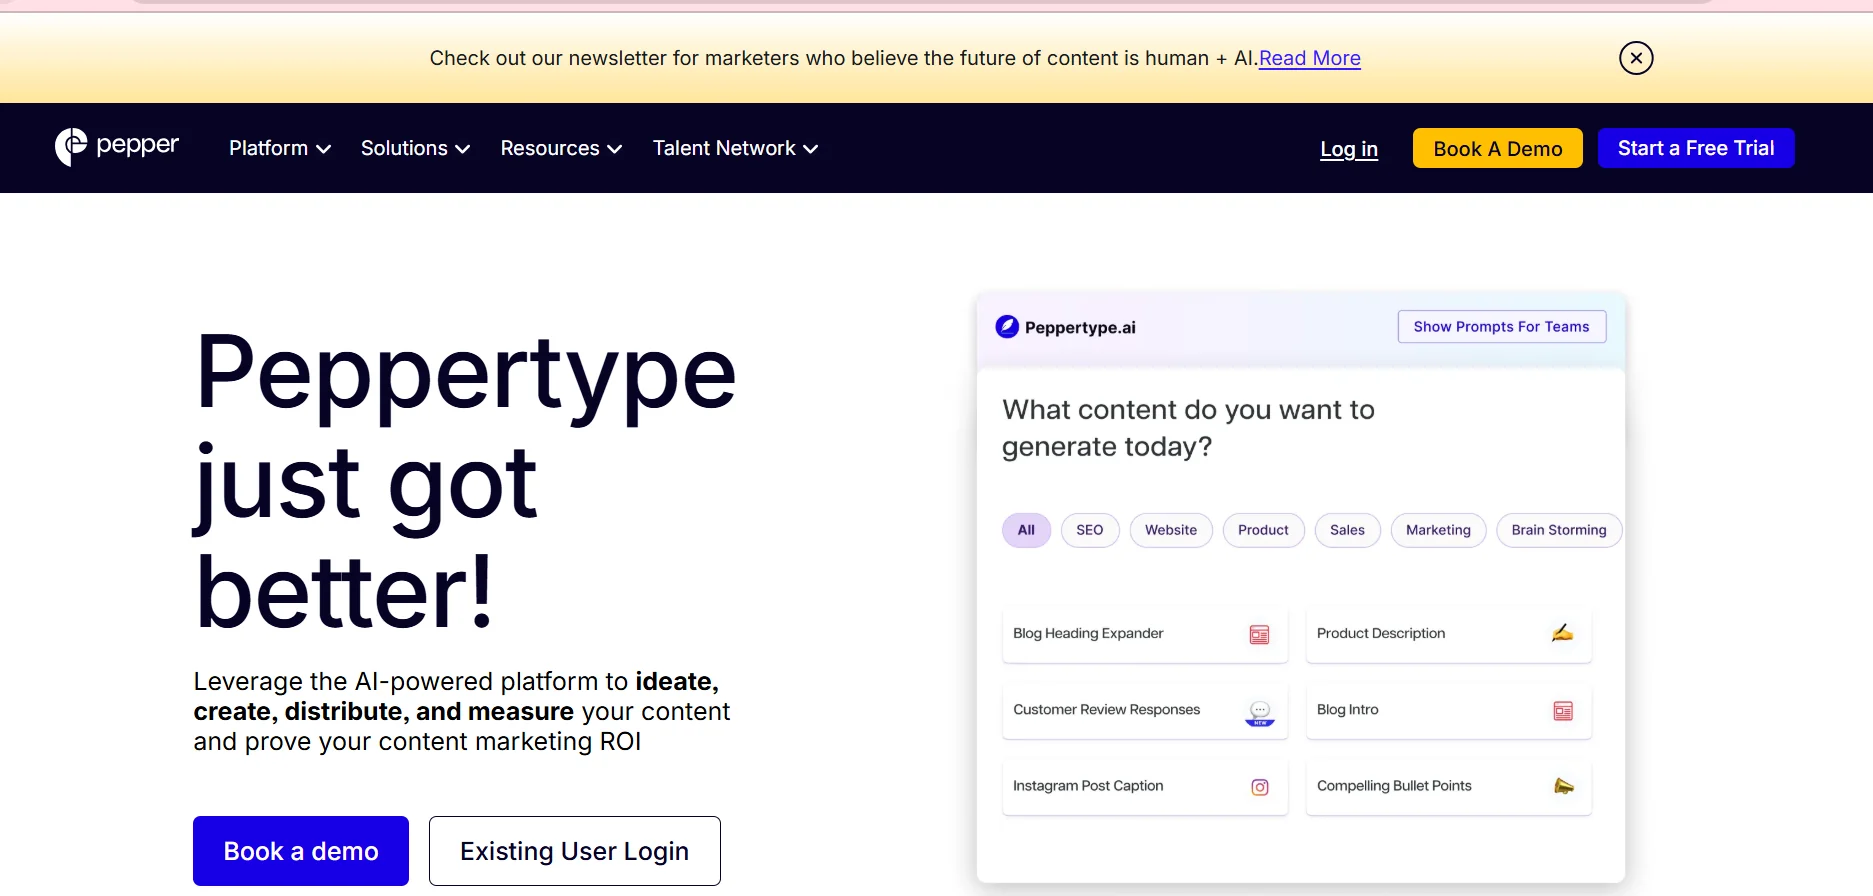
Task: Click the Customer Review Responses chat icon
Action: pos(1260,712)
